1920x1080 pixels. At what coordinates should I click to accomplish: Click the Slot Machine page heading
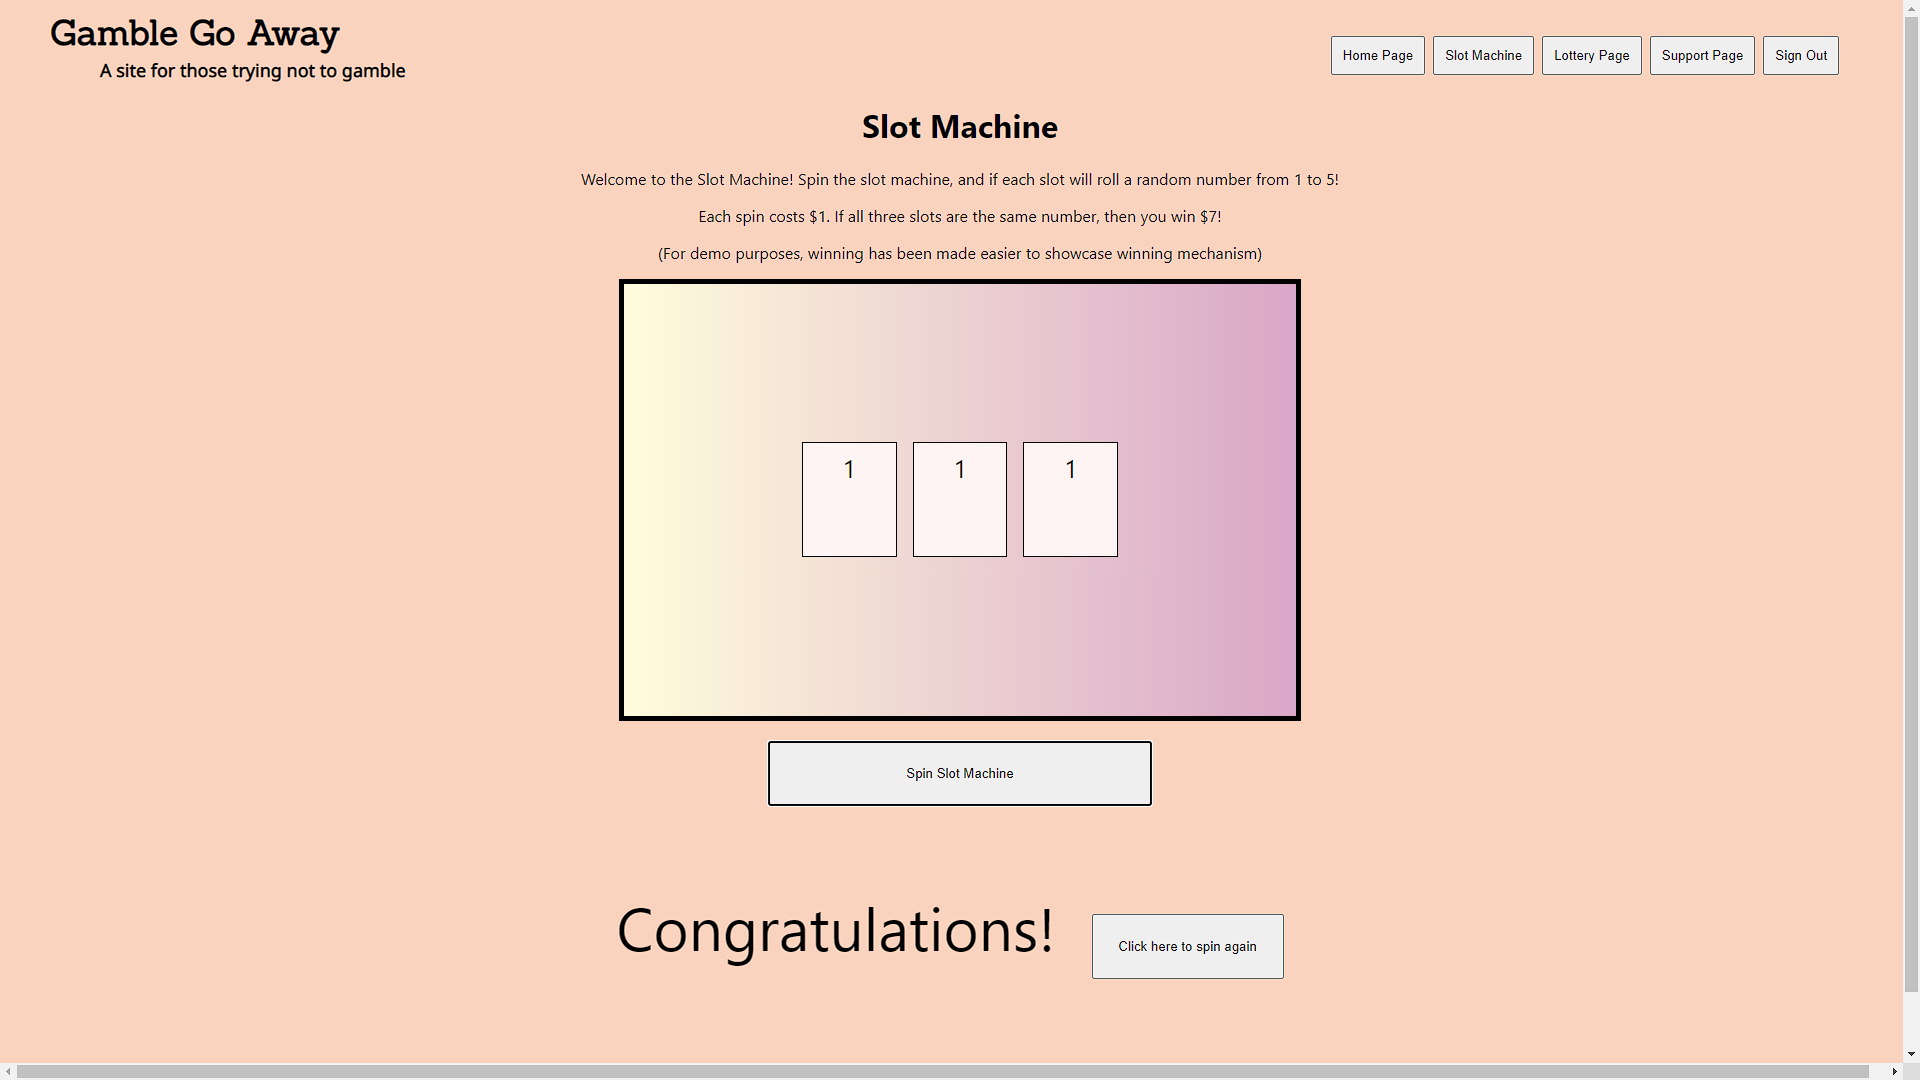959,127
